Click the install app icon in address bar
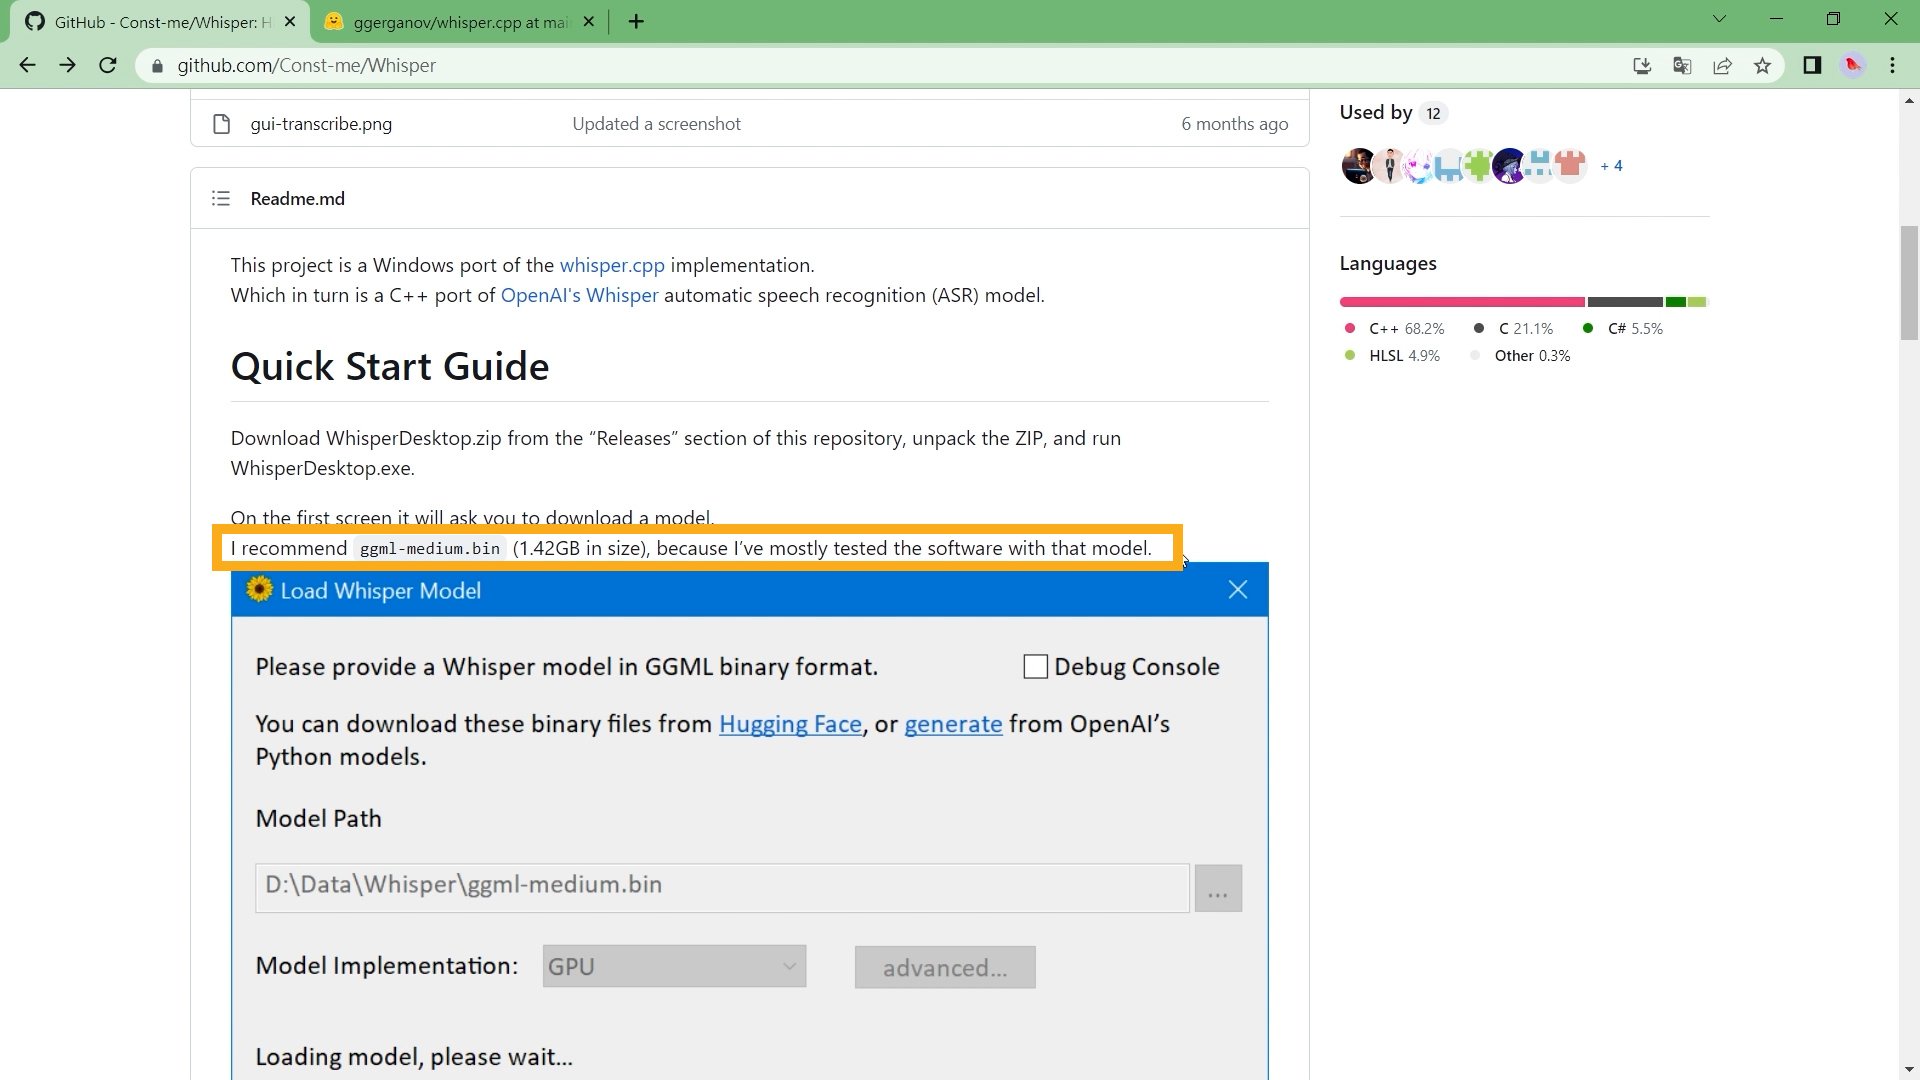This screenshot has height=1080, width=1920. (x=1642, y=65)
